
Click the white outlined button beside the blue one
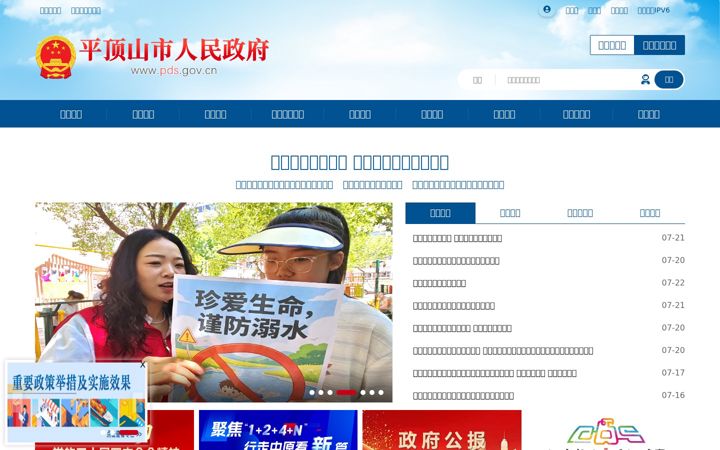[x=612, y=45]
